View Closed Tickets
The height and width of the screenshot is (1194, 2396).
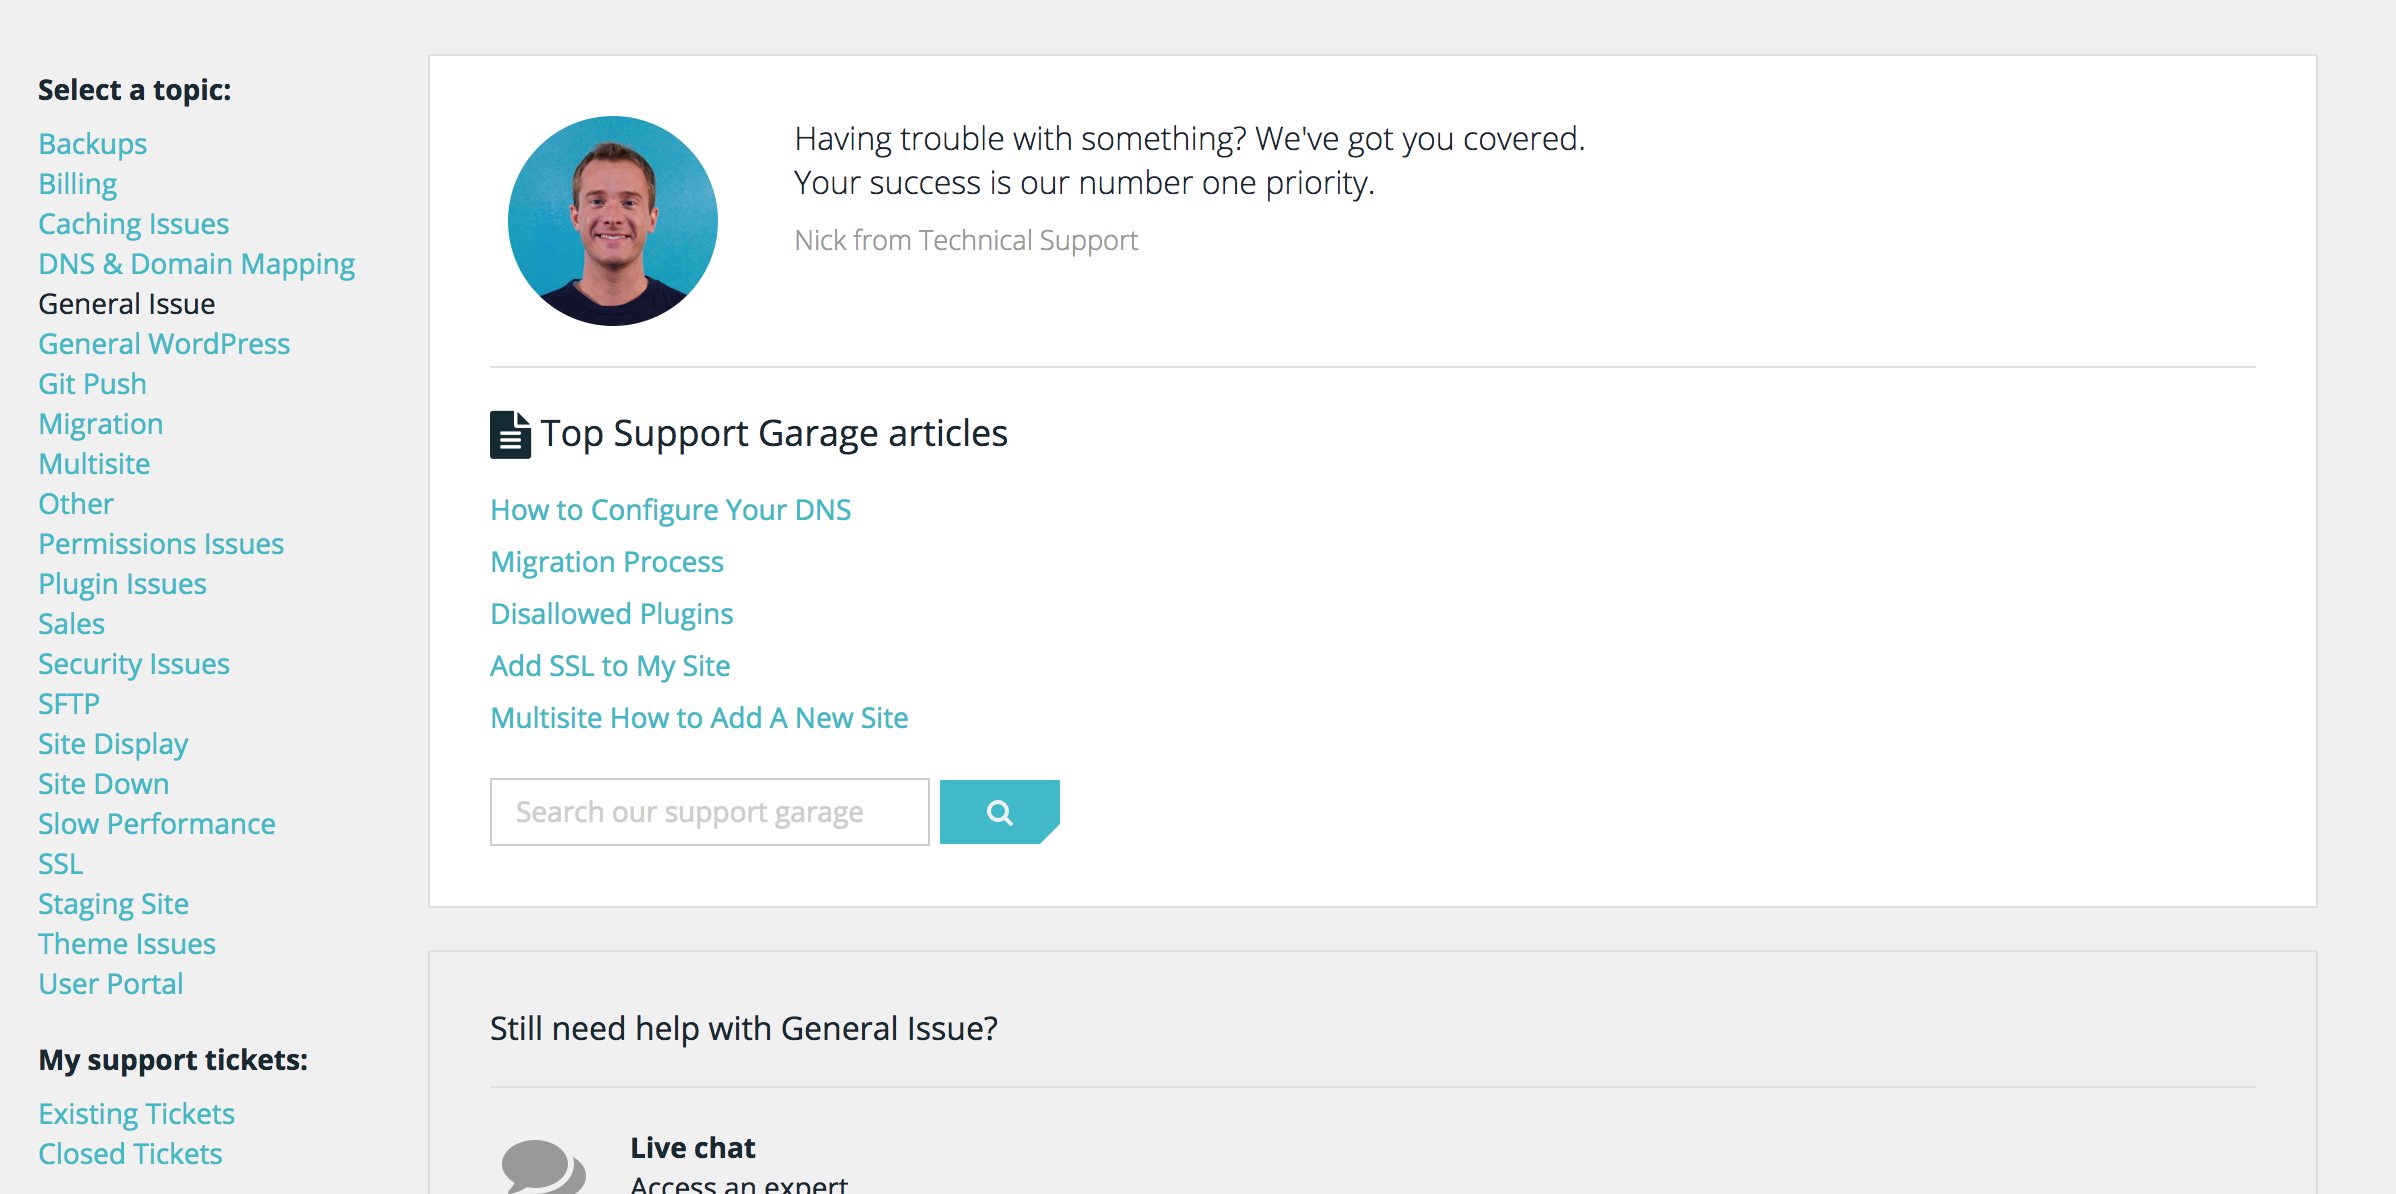point(130,1154)
